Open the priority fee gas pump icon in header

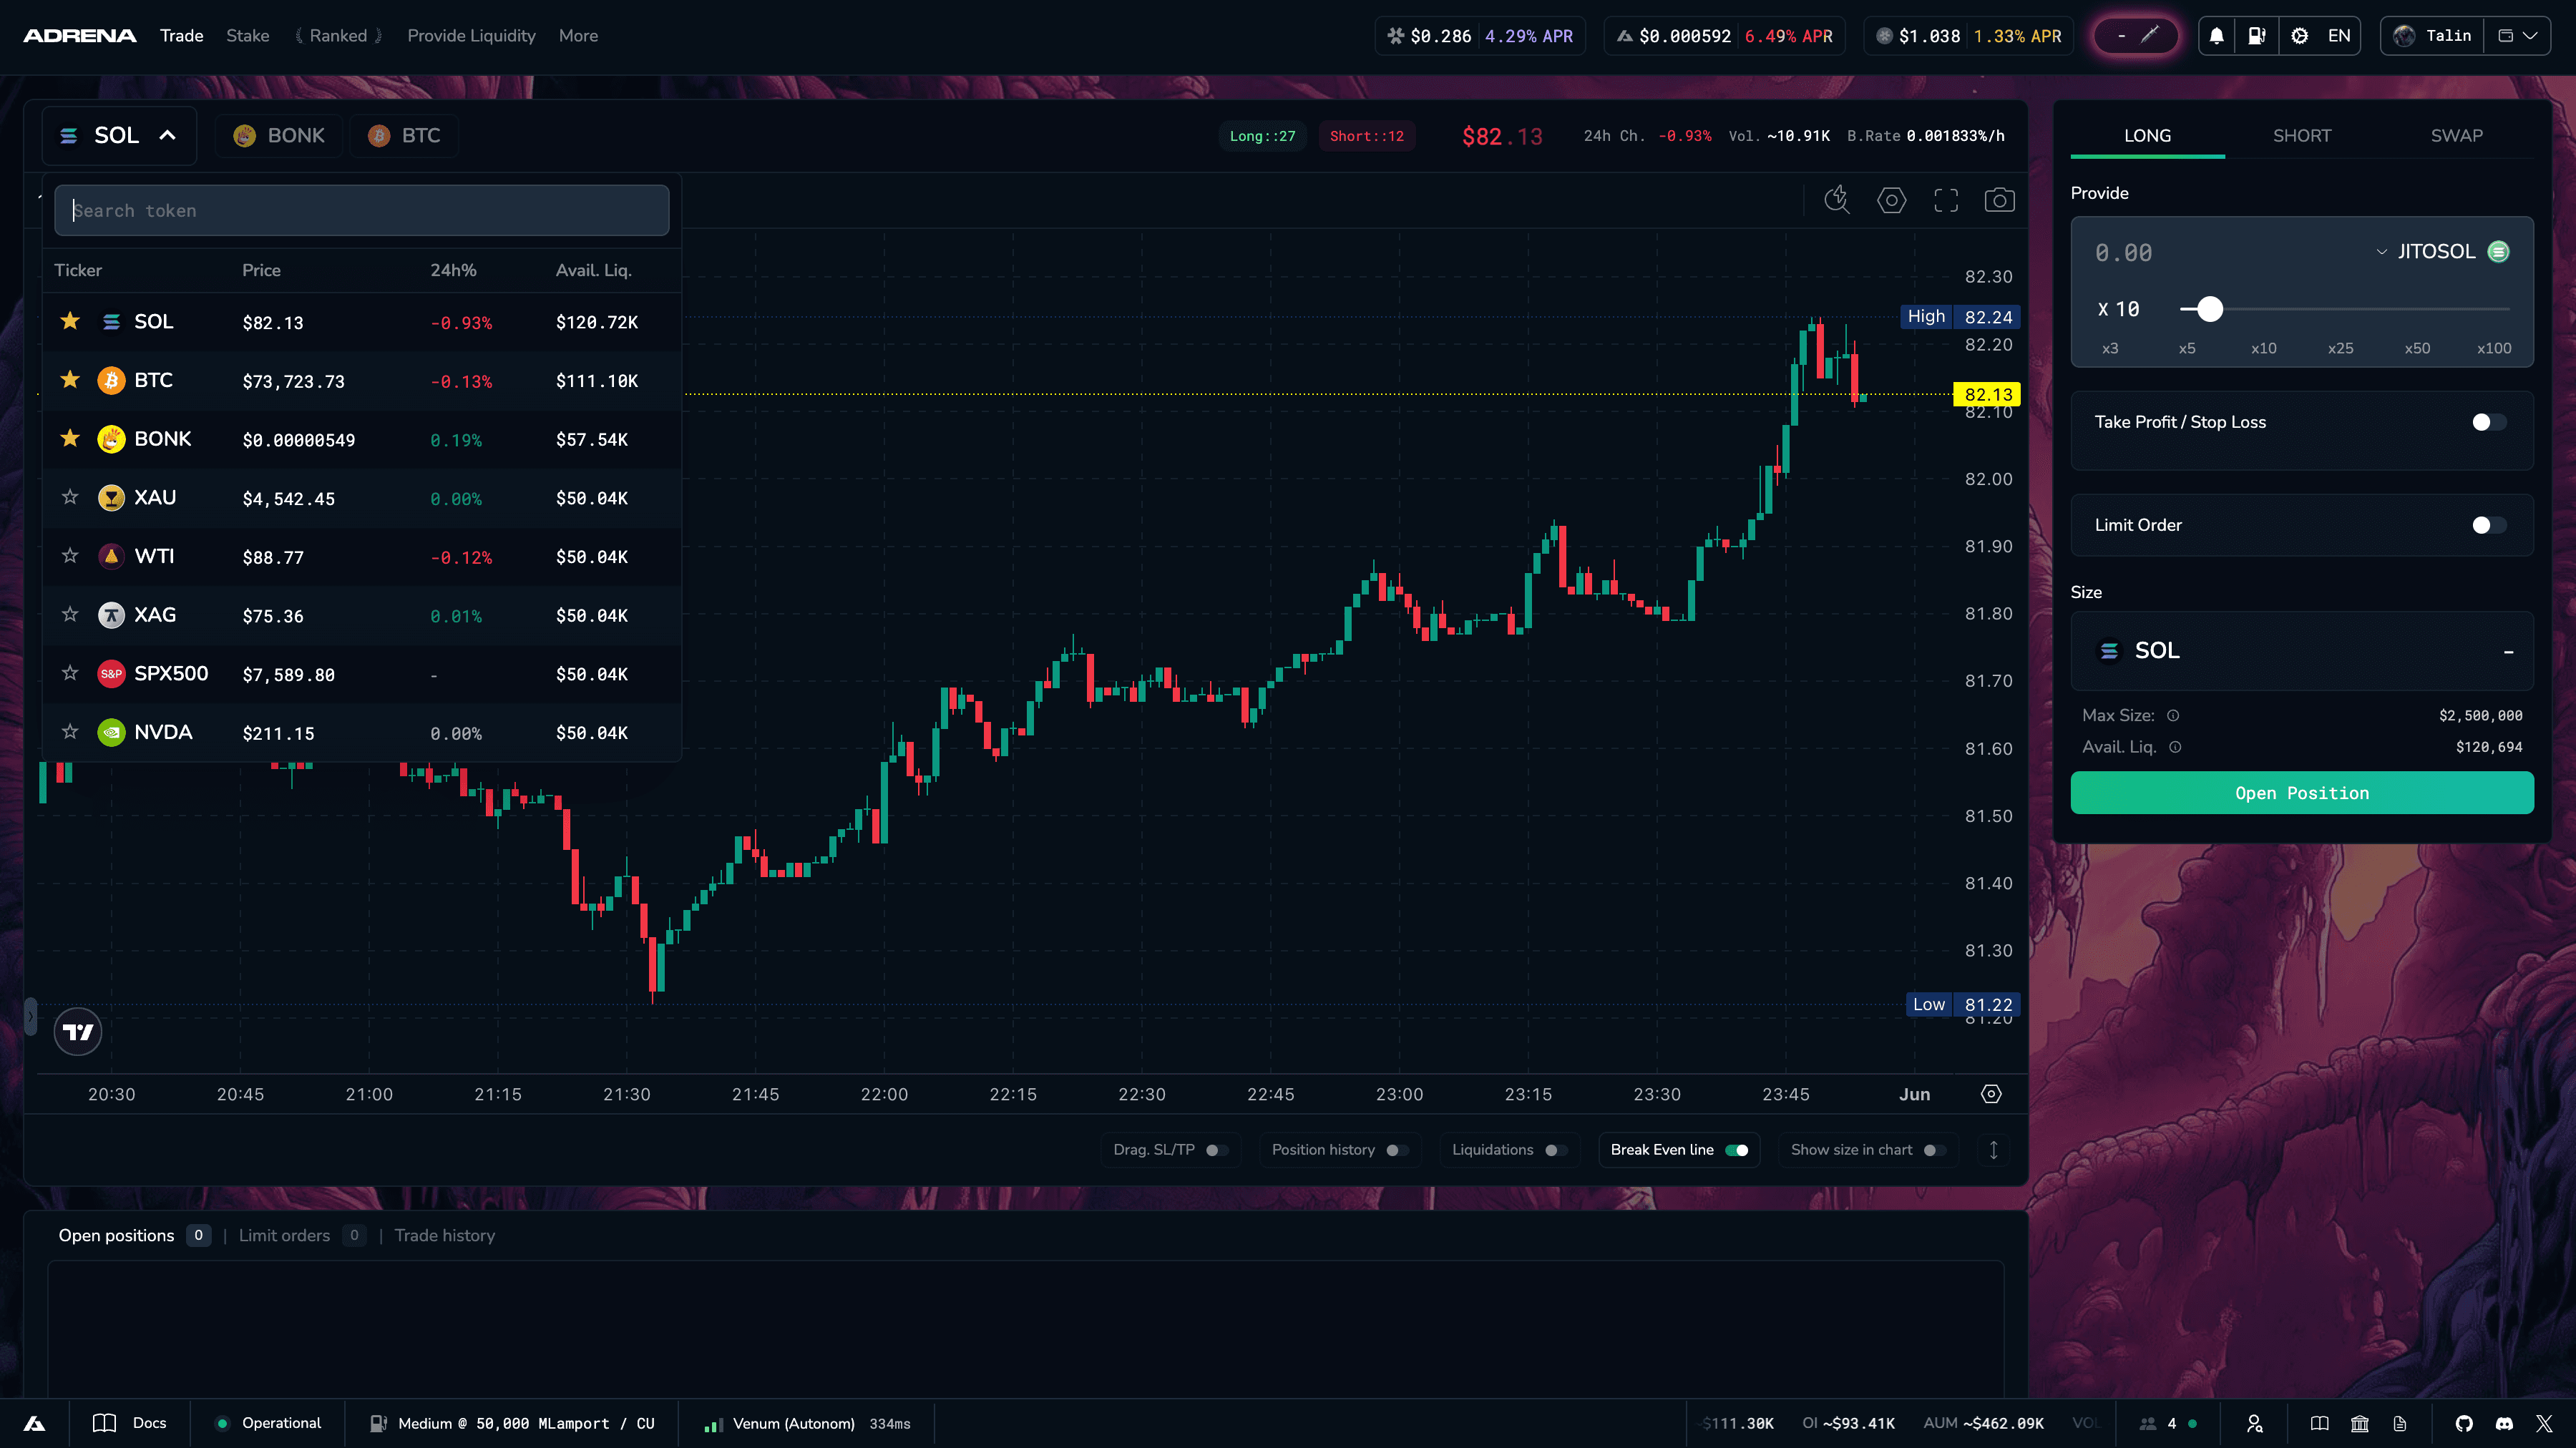(2257, 36)
